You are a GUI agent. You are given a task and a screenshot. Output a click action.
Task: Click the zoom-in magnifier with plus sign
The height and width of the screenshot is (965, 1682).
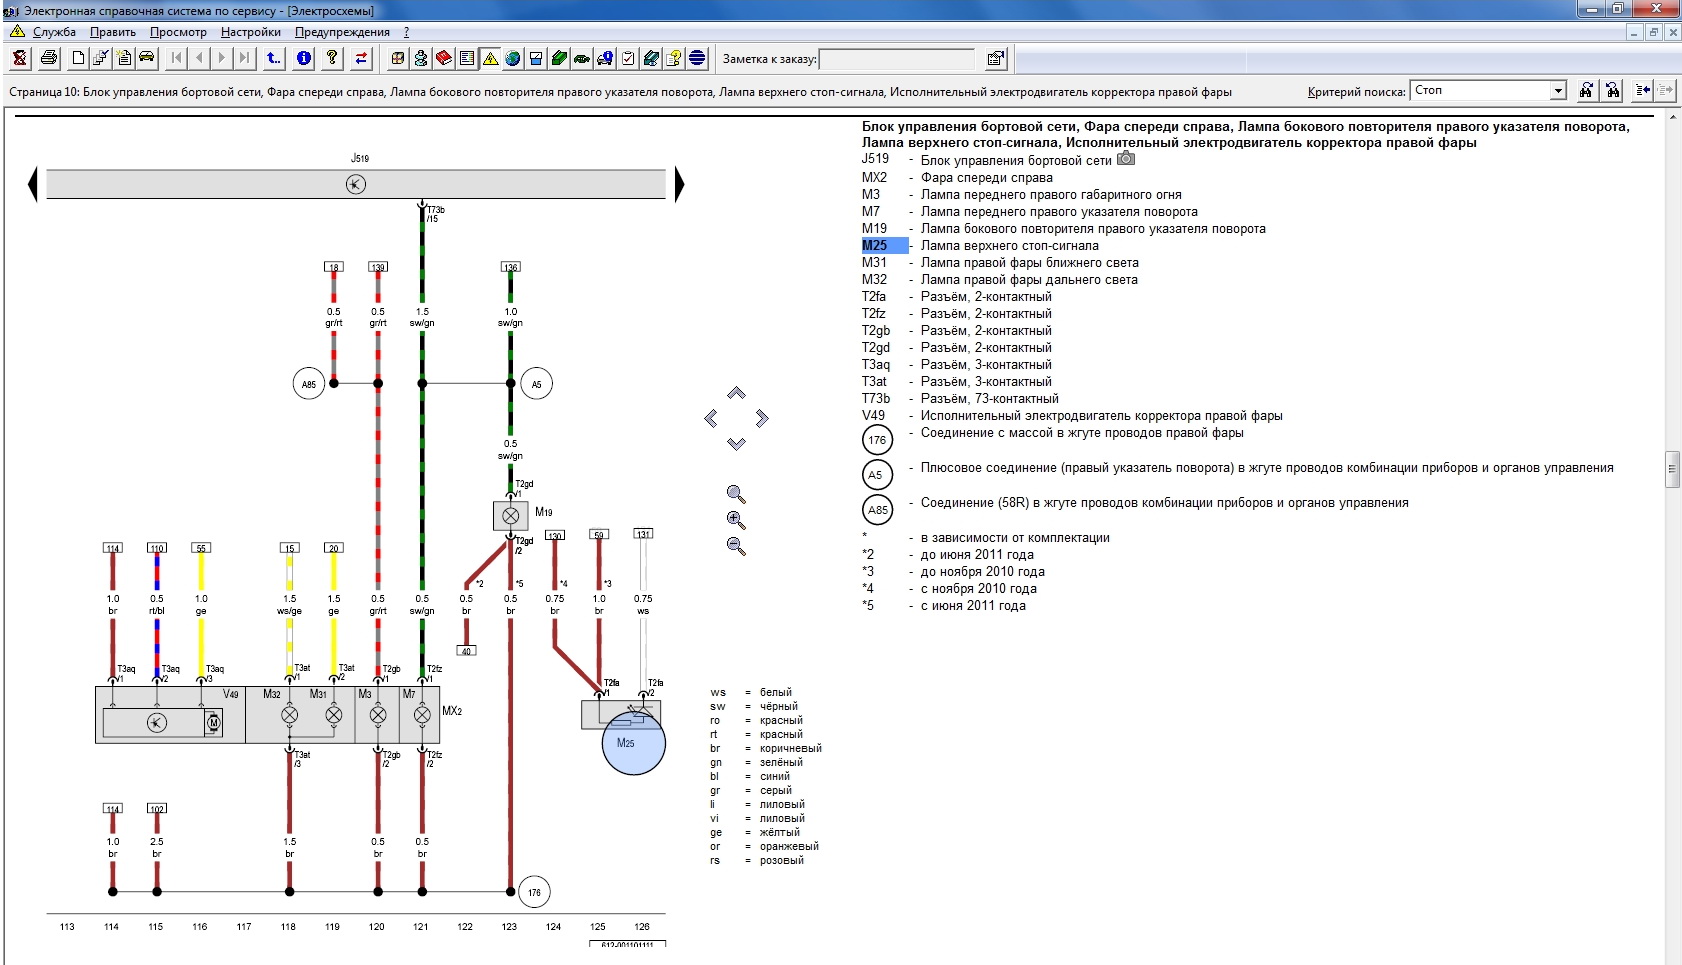736,520
